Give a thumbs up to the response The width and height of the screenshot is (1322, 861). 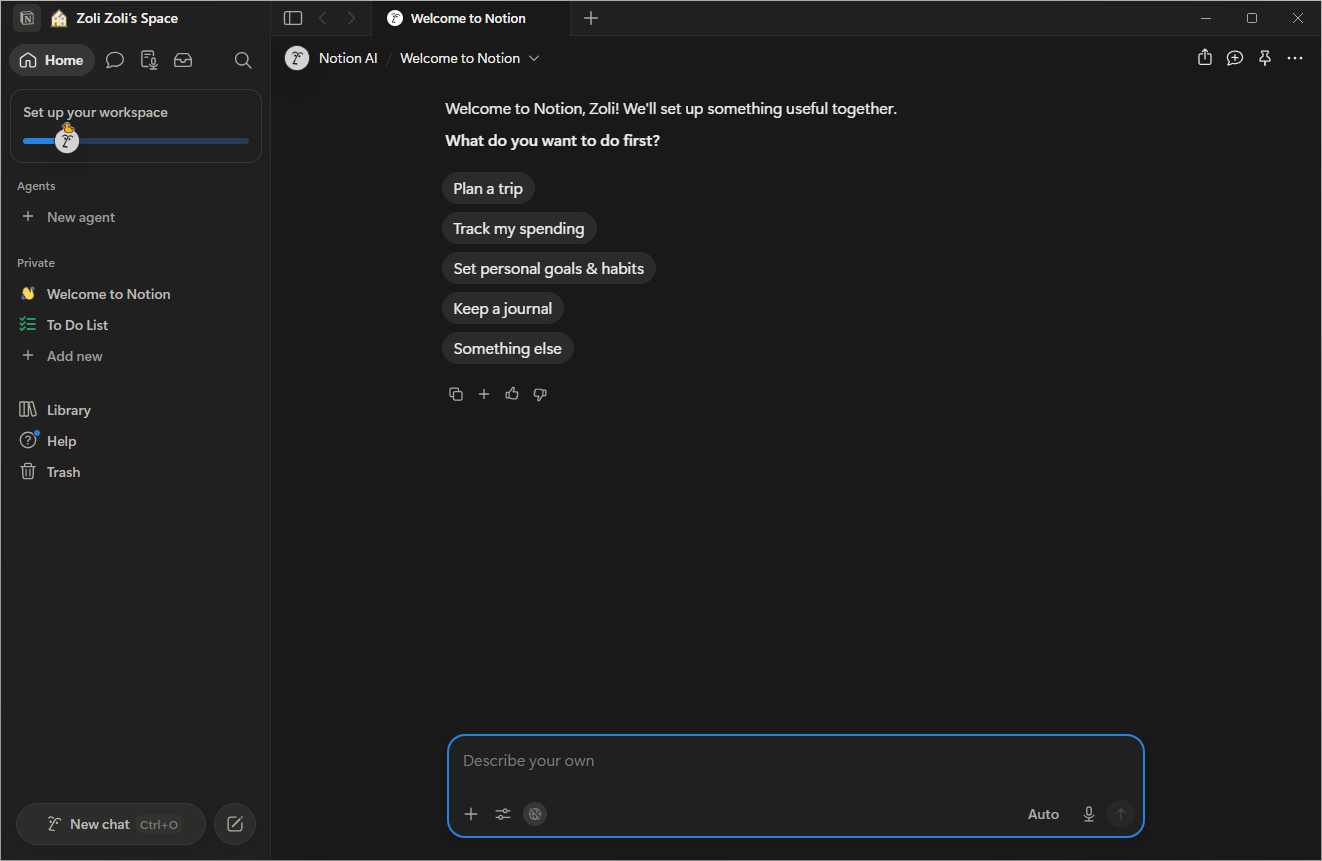pyautogui.click(x=512, y=394)
